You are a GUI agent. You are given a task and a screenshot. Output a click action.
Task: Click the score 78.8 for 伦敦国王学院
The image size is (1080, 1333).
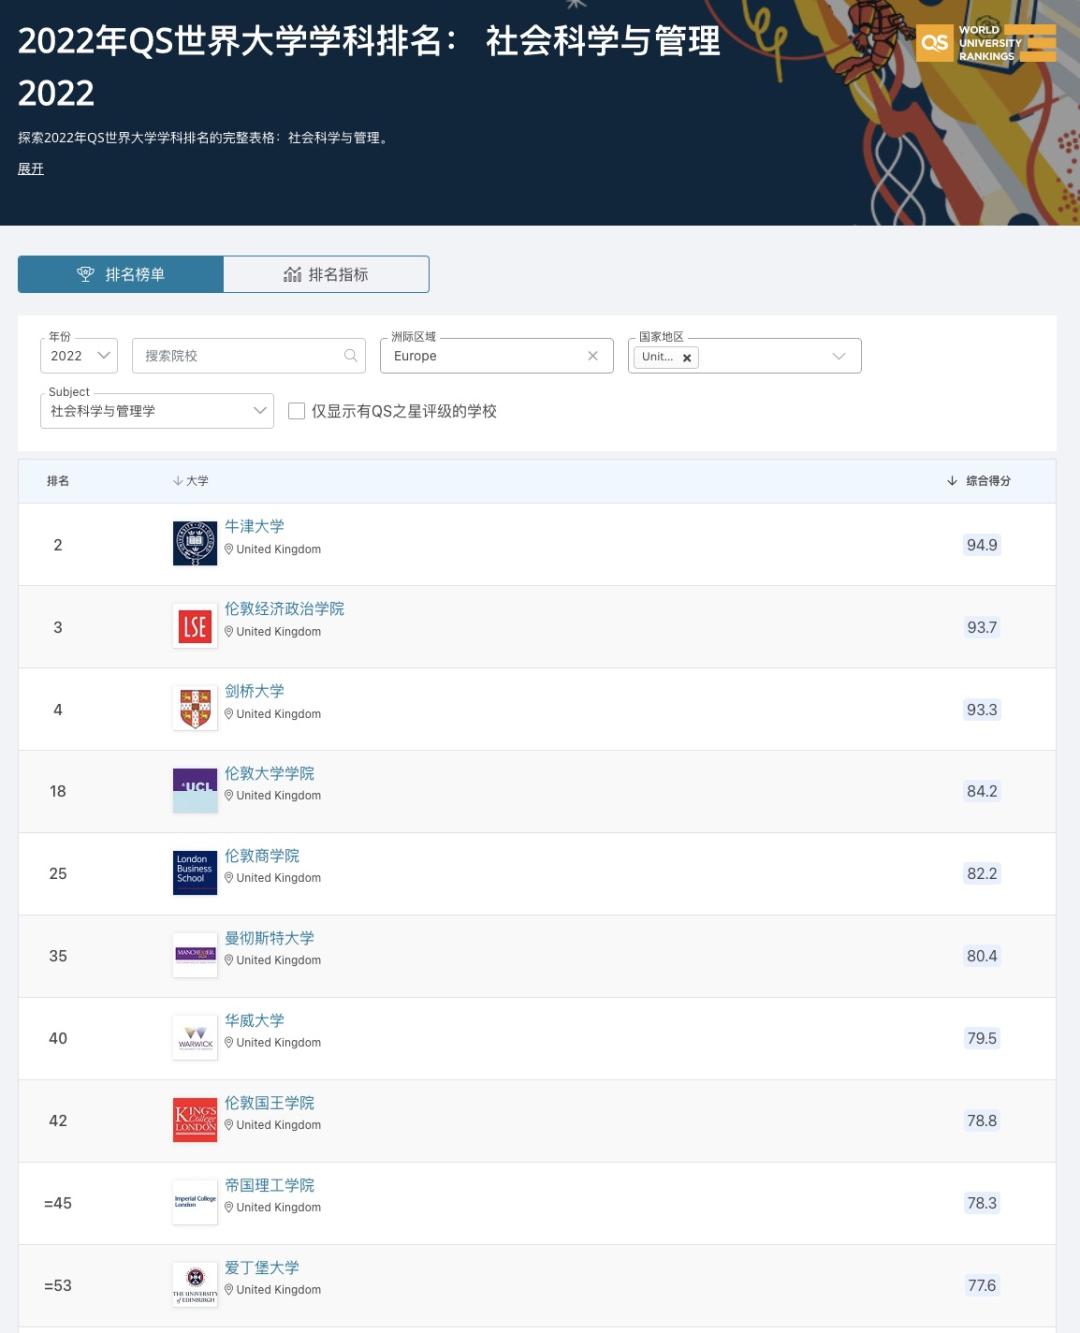pos(982,1120)
